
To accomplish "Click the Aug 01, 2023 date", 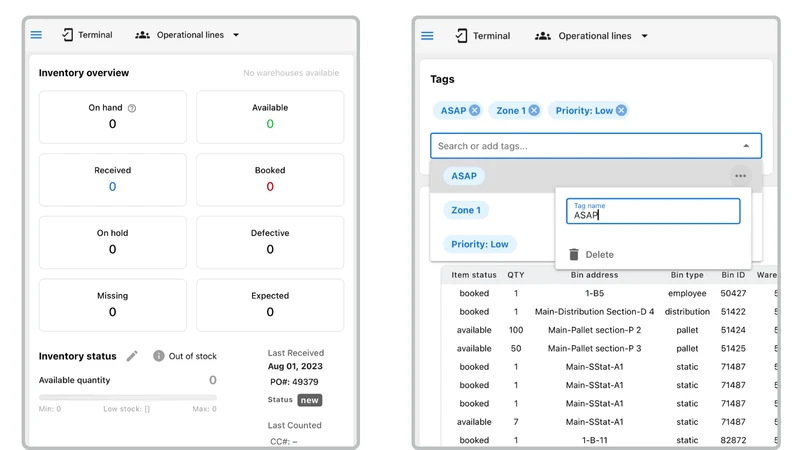I will [x=295, y=366].
